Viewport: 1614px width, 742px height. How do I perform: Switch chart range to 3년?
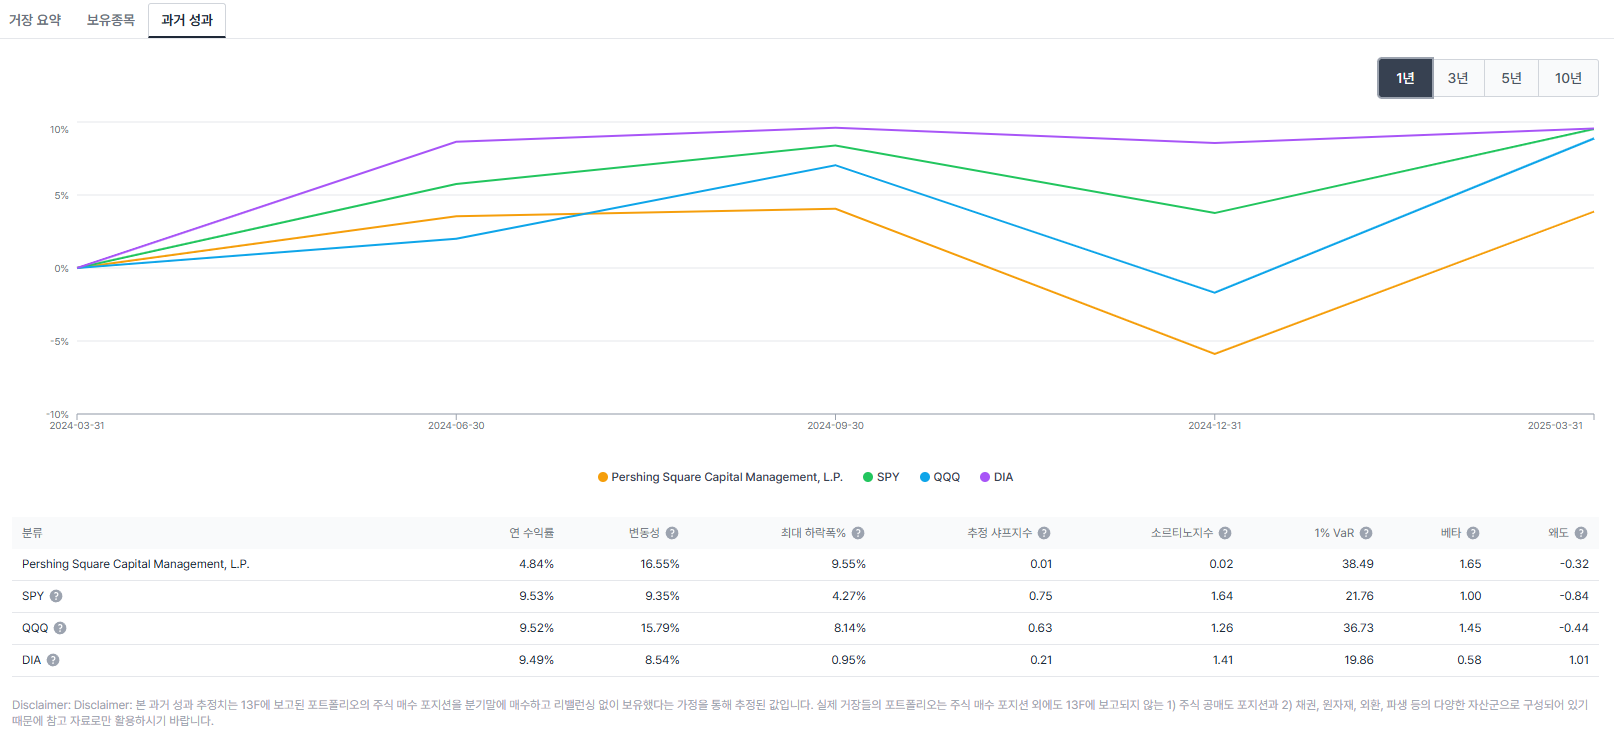[1458, 78]
